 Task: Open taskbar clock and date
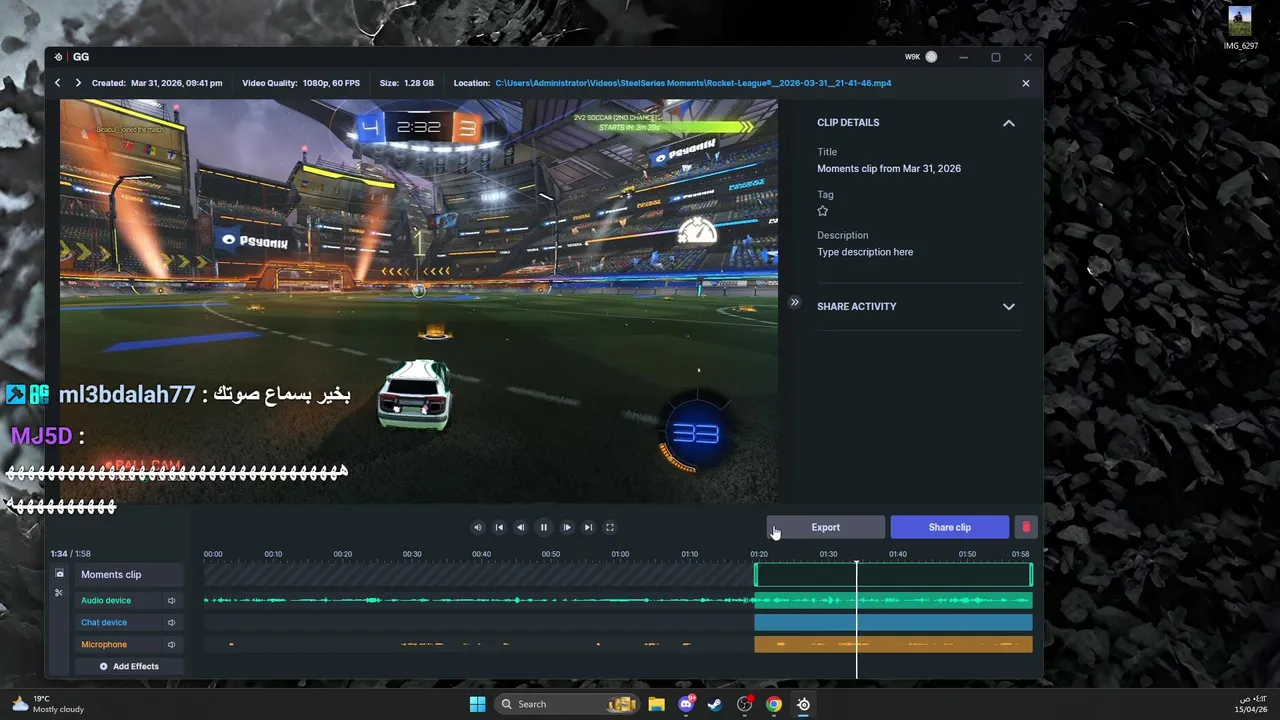[1252, 704]
